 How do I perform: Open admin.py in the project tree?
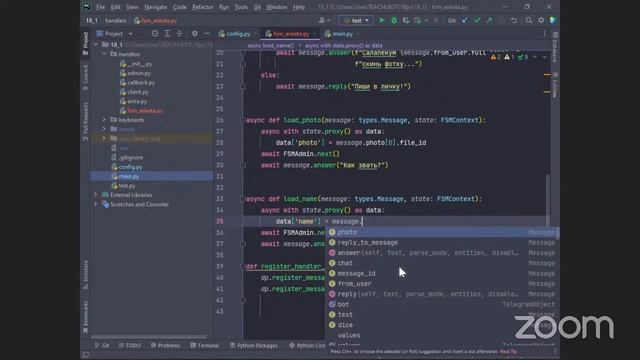tap(139, 73)
